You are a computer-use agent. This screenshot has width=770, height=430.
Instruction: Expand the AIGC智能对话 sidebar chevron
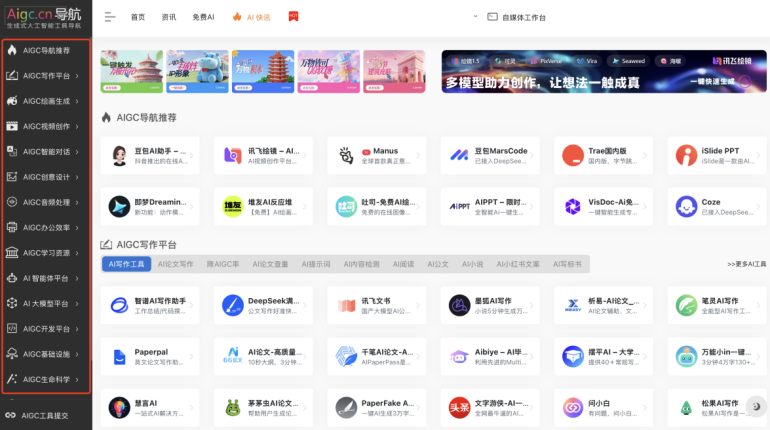pyautogui.click(x=78, y=152)
